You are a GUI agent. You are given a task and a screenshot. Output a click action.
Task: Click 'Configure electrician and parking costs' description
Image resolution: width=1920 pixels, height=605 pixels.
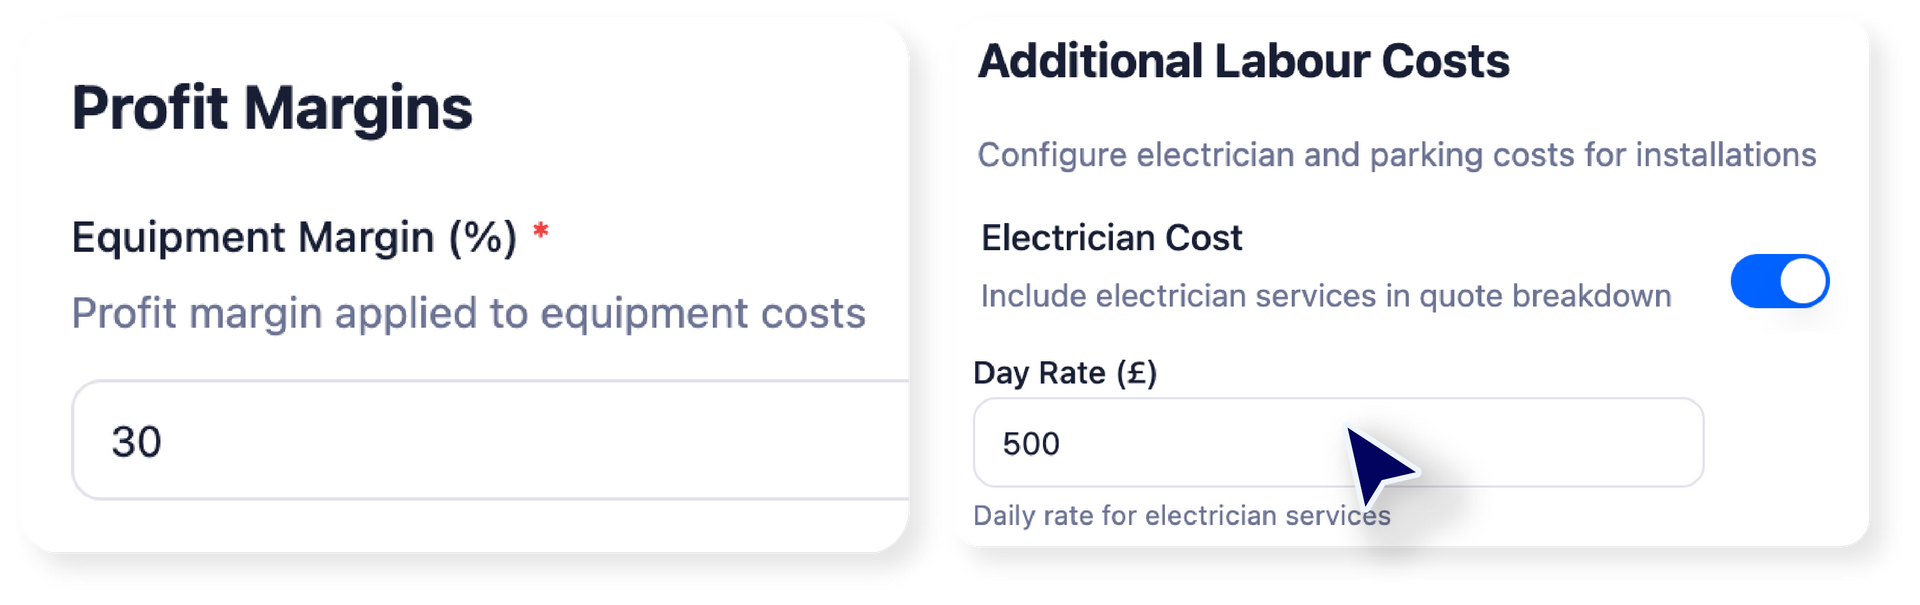pyautogui.click(x=1396, y=155)
